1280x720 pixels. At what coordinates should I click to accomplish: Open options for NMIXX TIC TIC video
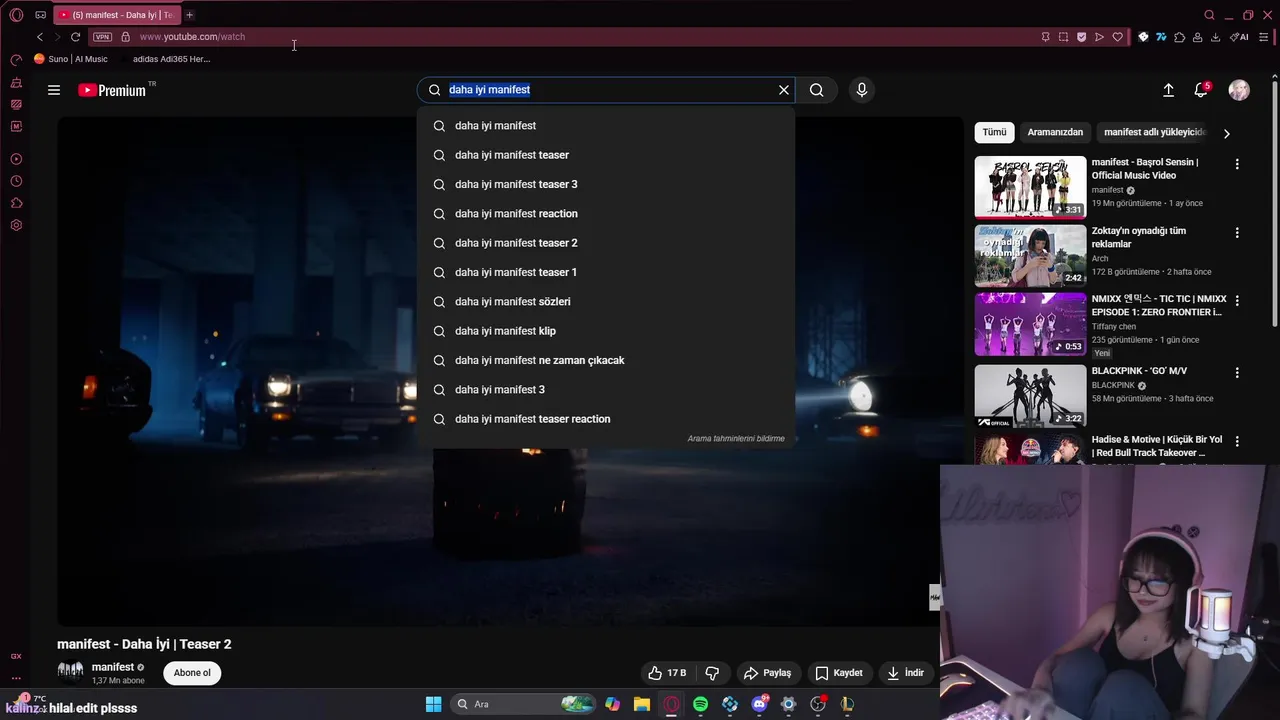[x=1237, y=300]
